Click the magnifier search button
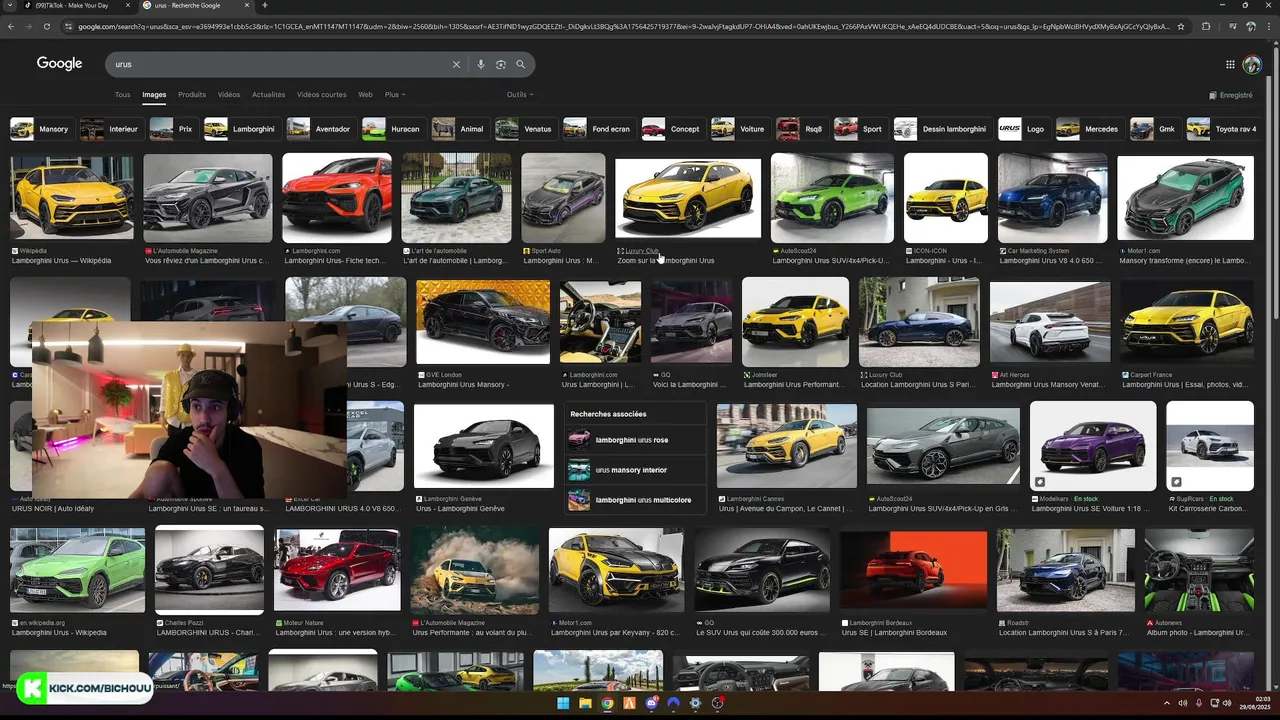 [521, 64]
